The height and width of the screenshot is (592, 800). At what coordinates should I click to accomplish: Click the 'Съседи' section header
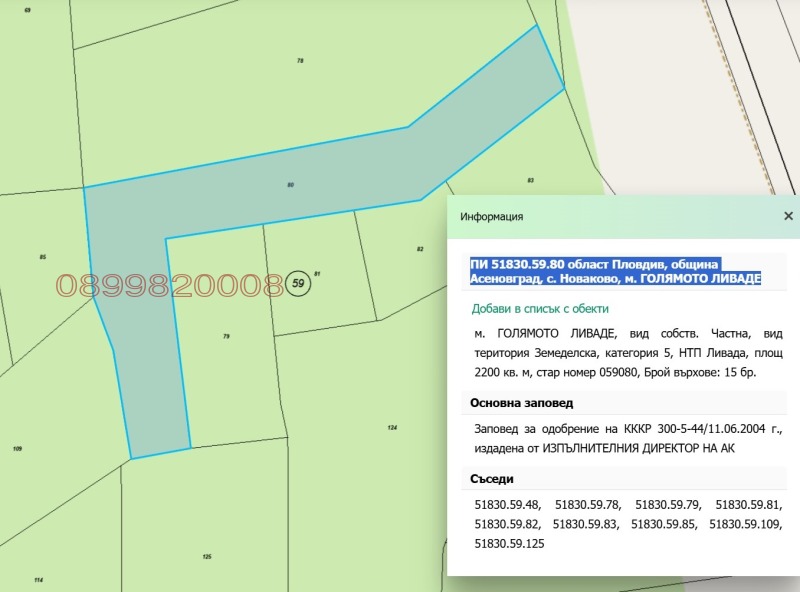[492, 479]
